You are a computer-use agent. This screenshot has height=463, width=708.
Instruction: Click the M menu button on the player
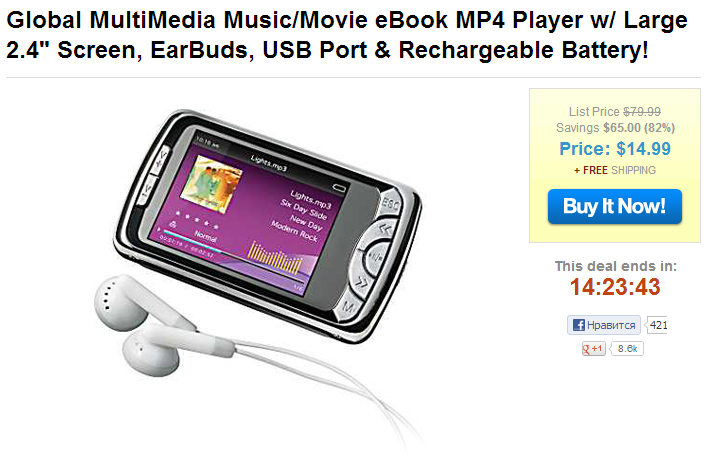click(347, 307)
